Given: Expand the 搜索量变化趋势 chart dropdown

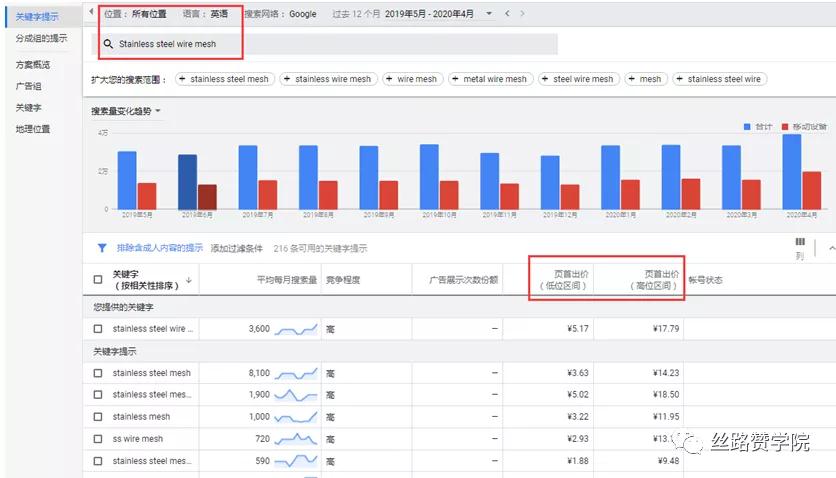Looking at the screenshot, I should 158,111.
